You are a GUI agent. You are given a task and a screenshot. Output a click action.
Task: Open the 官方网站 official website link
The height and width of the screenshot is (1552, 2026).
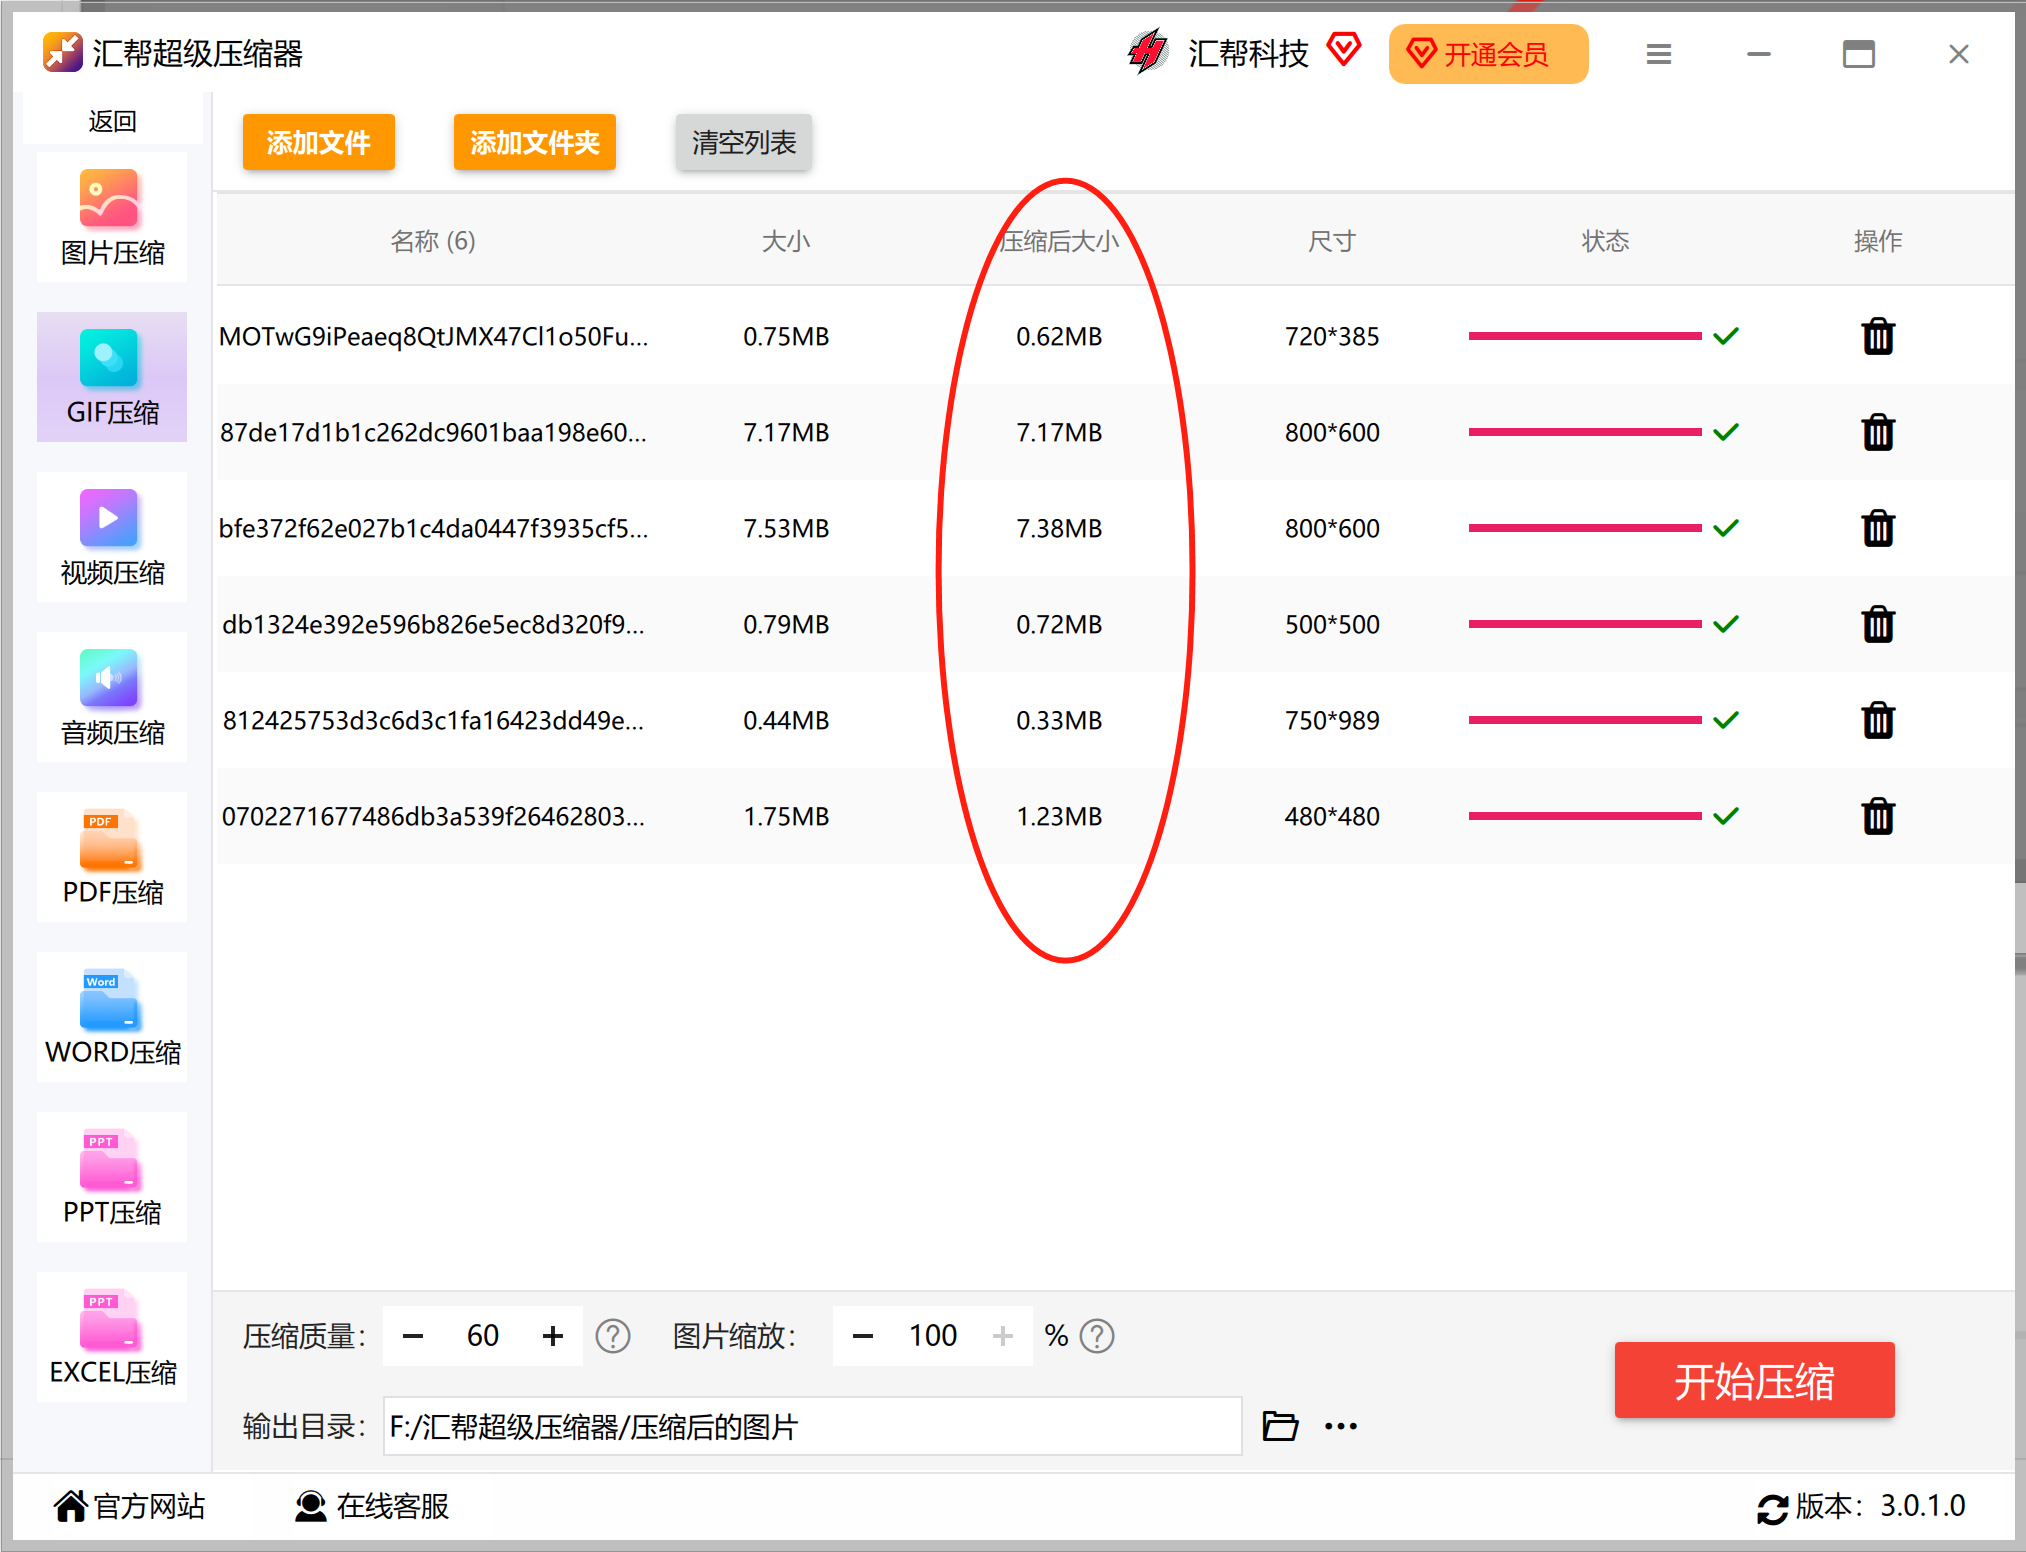pos(130,1506)
